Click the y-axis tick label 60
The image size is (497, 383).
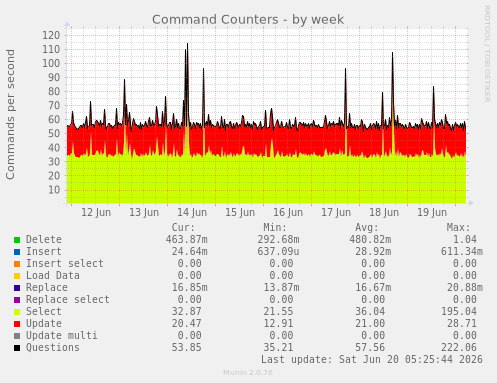click(54, 119)
